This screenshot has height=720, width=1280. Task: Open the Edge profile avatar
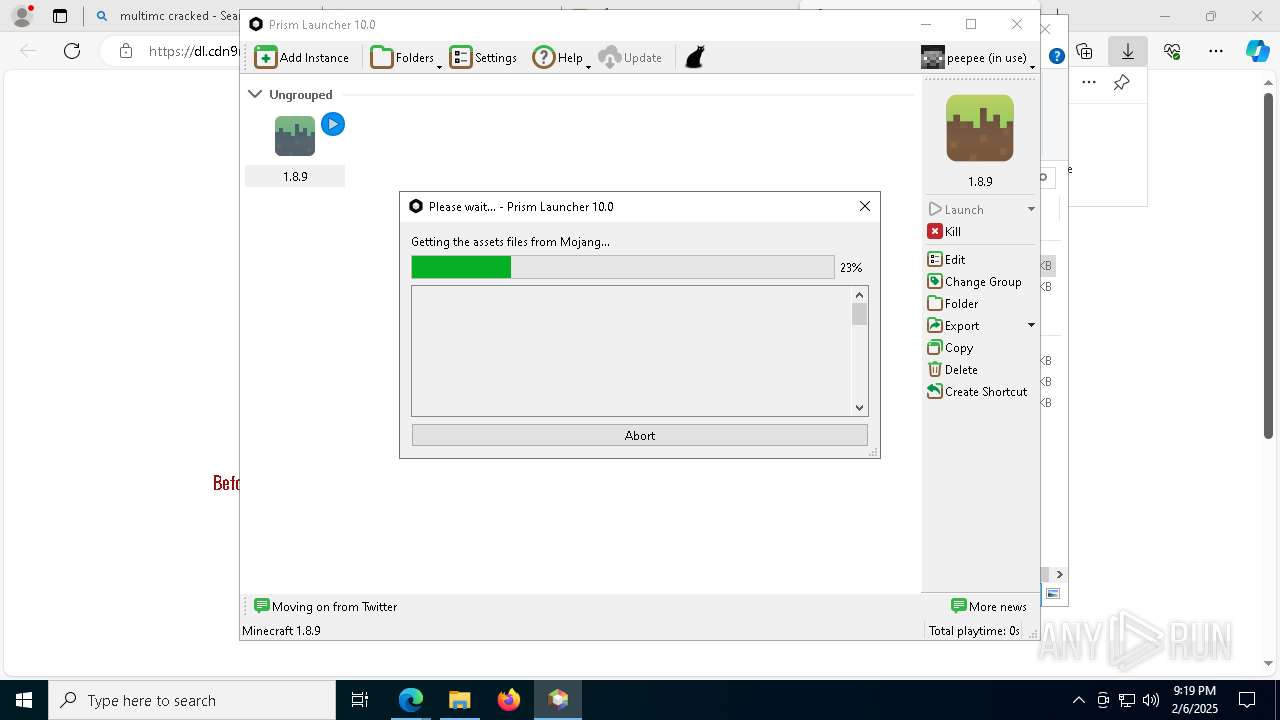point(22,16)
